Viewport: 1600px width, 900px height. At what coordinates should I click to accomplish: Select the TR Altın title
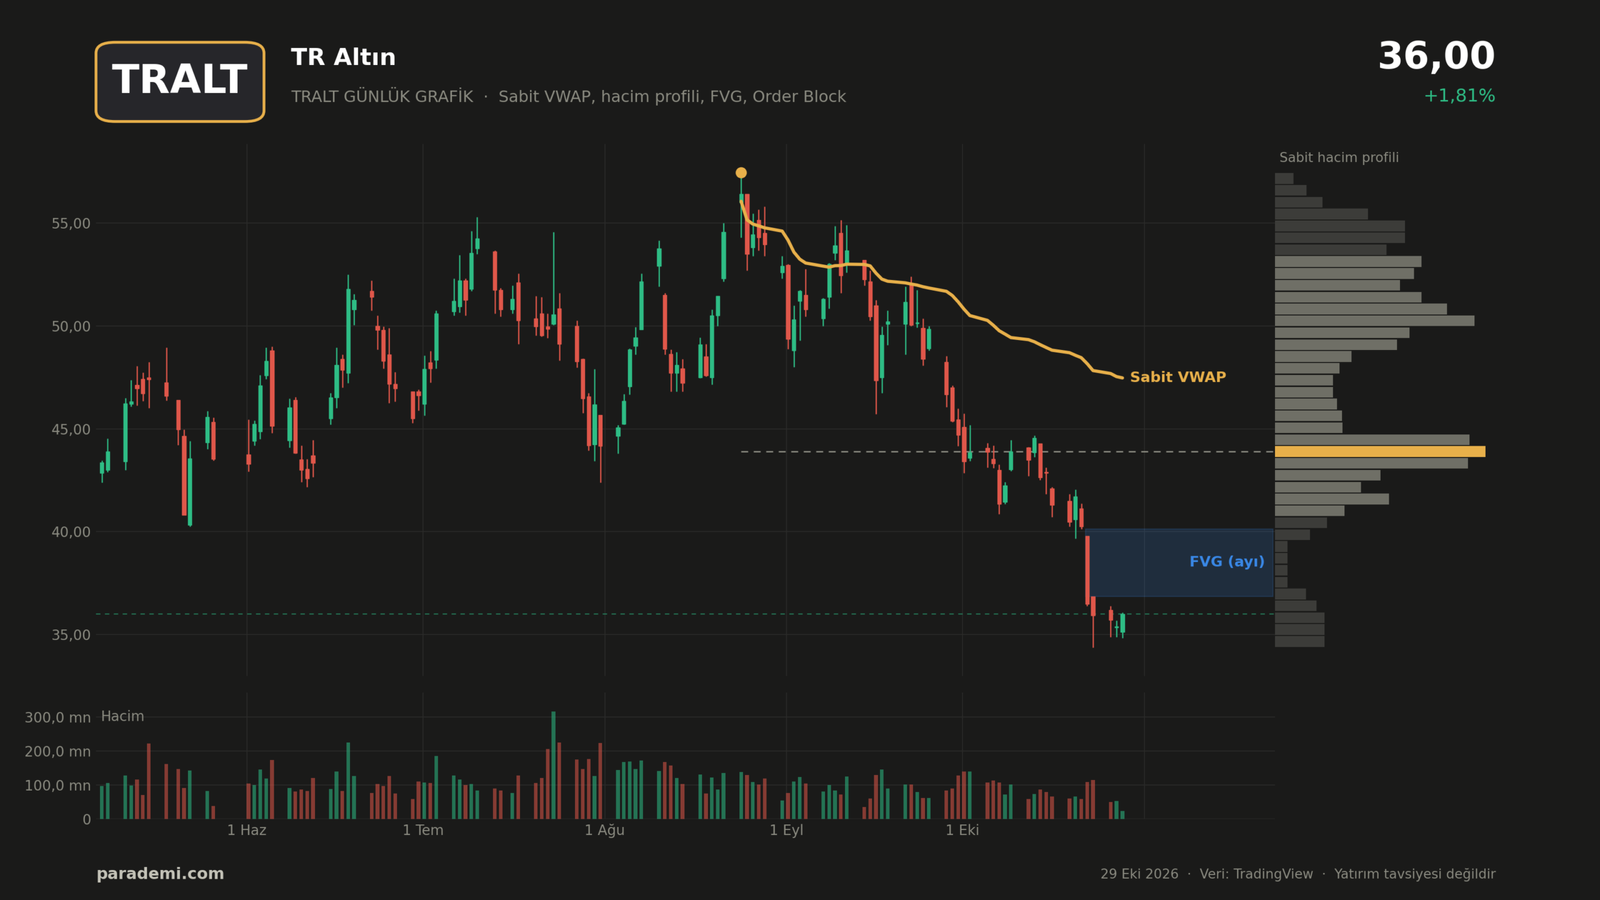click(x=343, y=58)
